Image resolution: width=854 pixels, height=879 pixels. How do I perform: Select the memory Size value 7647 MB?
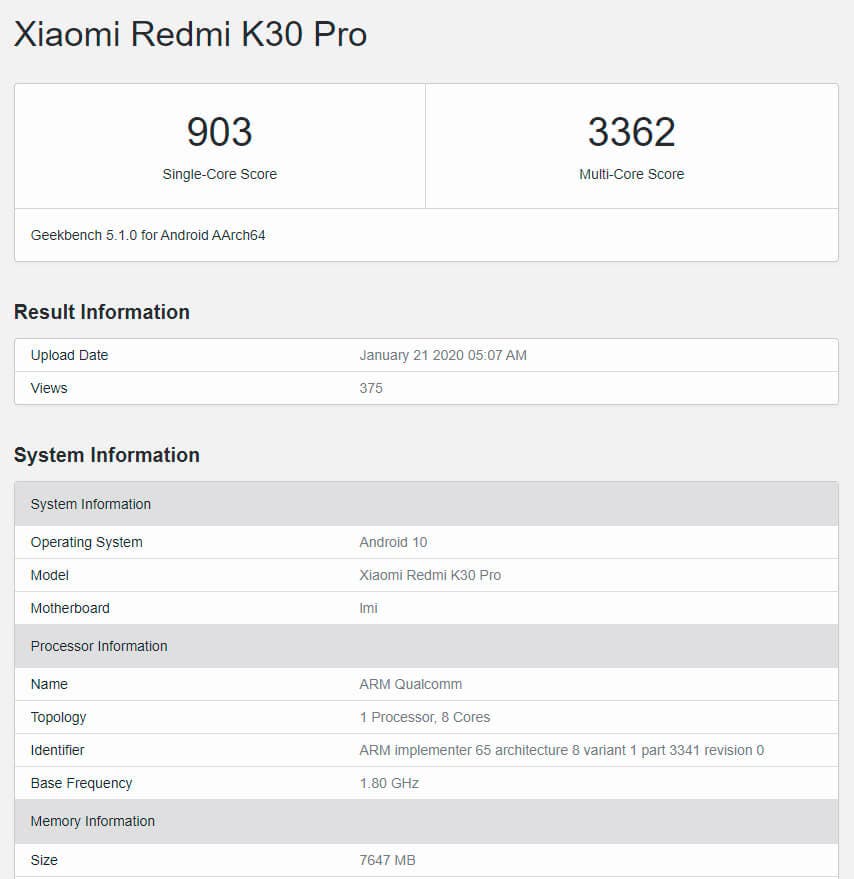click(x=388, y=860)
